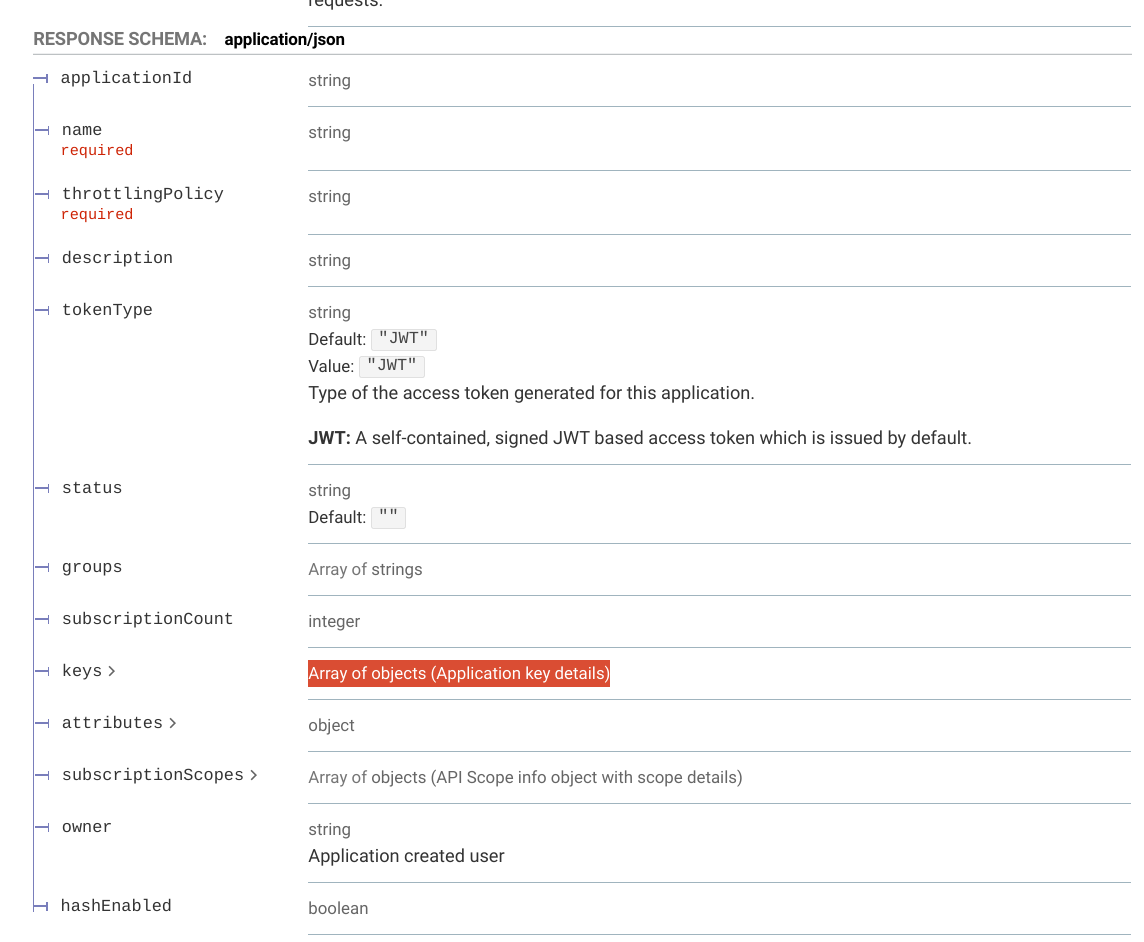Select the highlighted Application key details text
1144x942 pixels.
458,673
